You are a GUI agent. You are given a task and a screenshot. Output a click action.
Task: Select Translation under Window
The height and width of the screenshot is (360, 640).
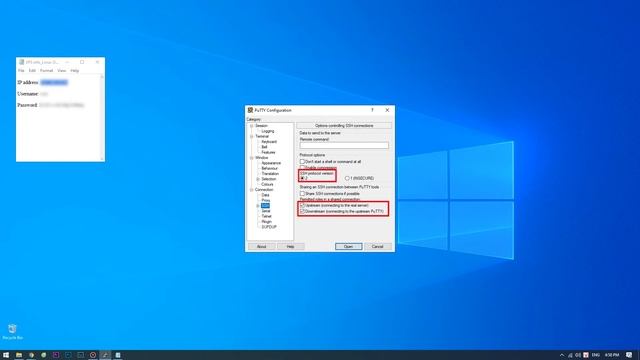pos(270,173)
